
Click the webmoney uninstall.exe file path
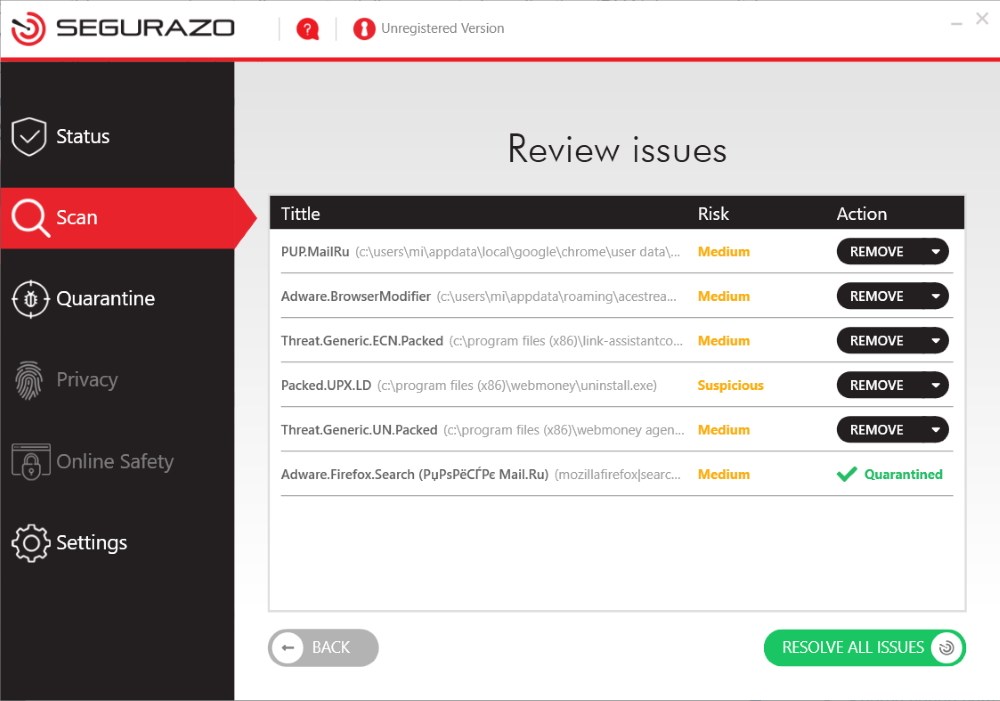point(517,385)
